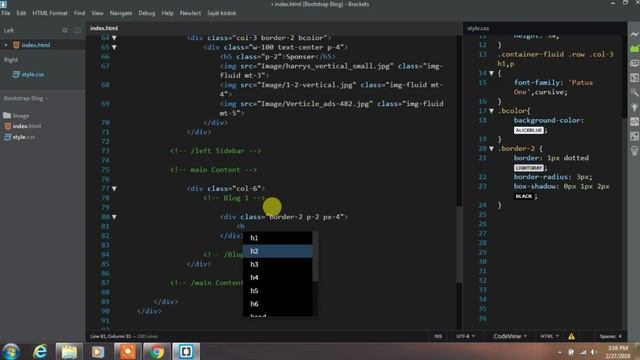The image size is (640, 360).
Task: Launch Internet Explorer from taskbar
Action: click(x=40, y=351)
